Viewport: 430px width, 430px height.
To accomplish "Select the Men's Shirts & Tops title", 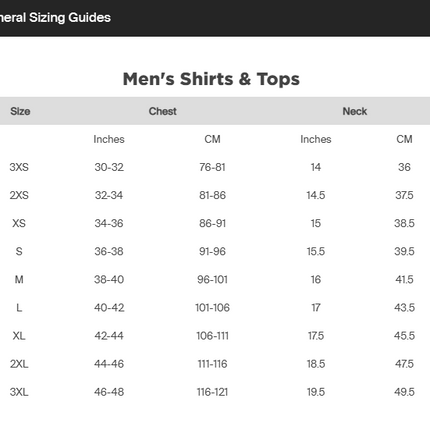I will [x=211, y=79].
